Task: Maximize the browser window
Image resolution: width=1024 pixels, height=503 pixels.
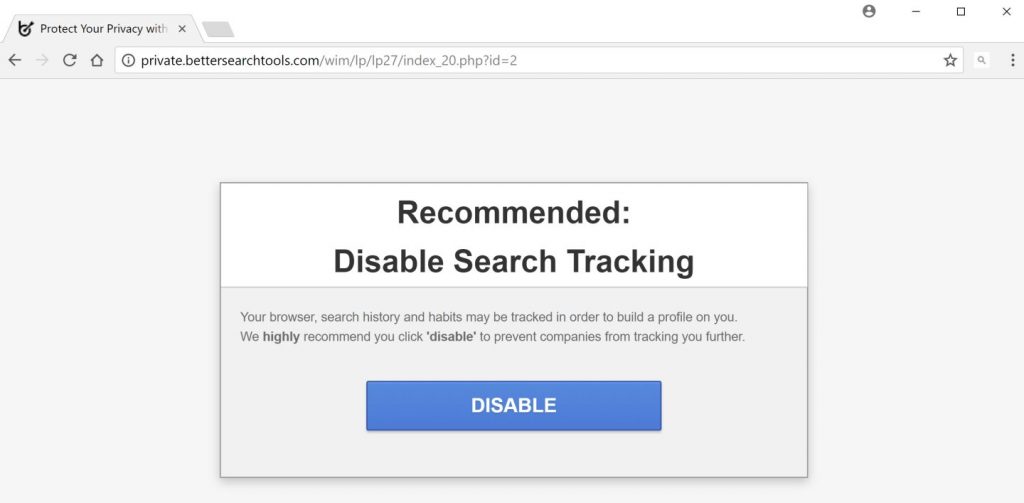Action: [961, 11]
